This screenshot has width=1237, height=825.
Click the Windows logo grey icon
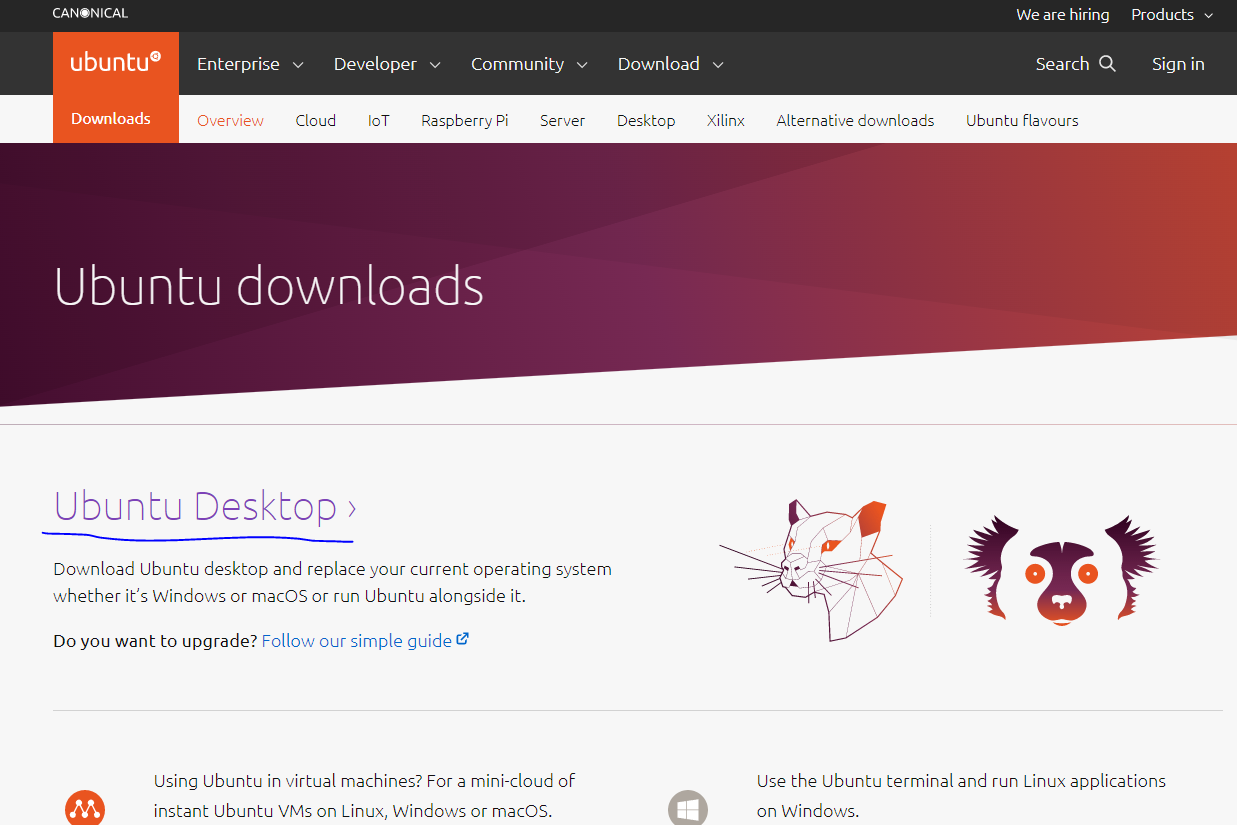click(688, 807)
